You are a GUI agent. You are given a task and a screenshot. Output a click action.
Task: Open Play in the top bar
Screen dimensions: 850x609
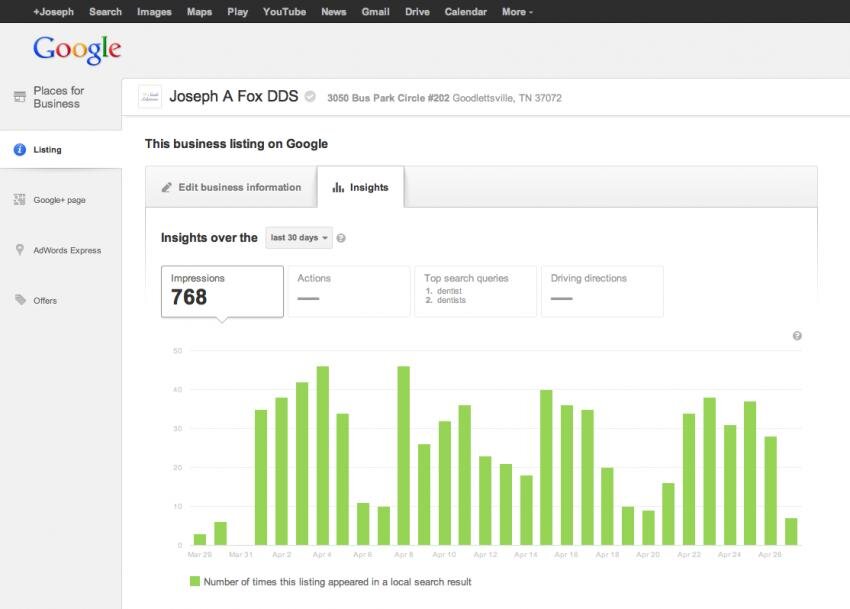point(237,11)
